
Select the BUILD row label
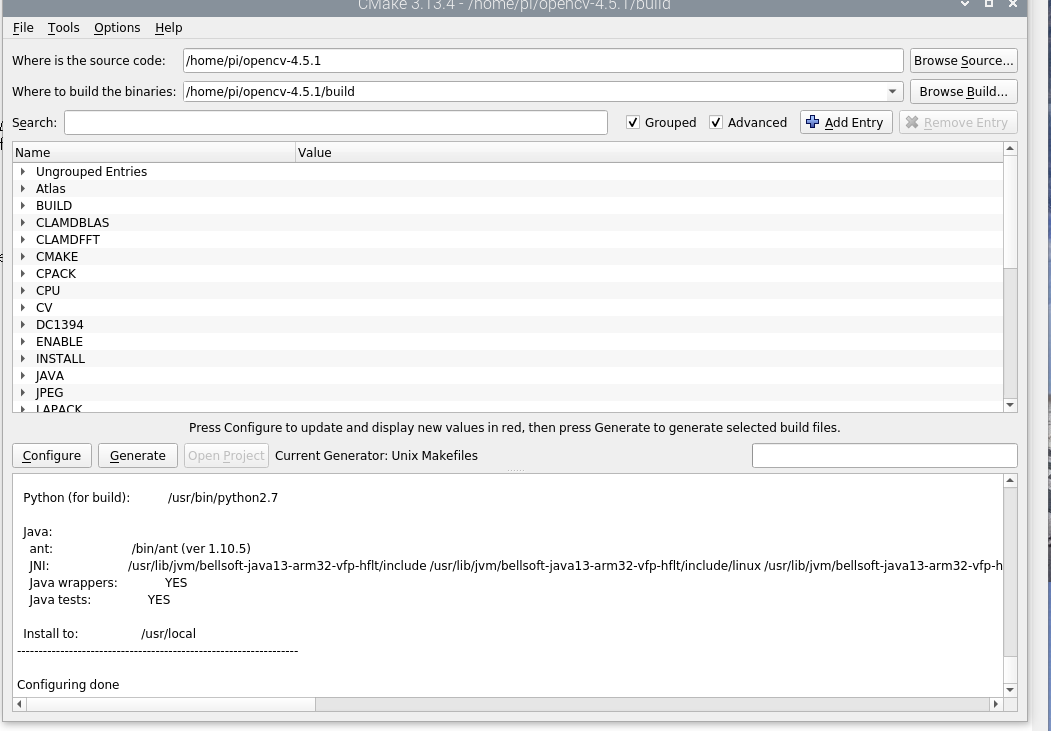pyautogui.click(x=54, y=206)
